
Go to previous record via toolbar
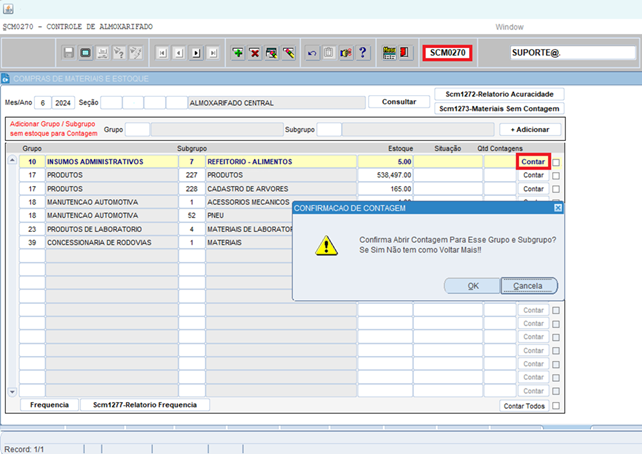point(179,53)
